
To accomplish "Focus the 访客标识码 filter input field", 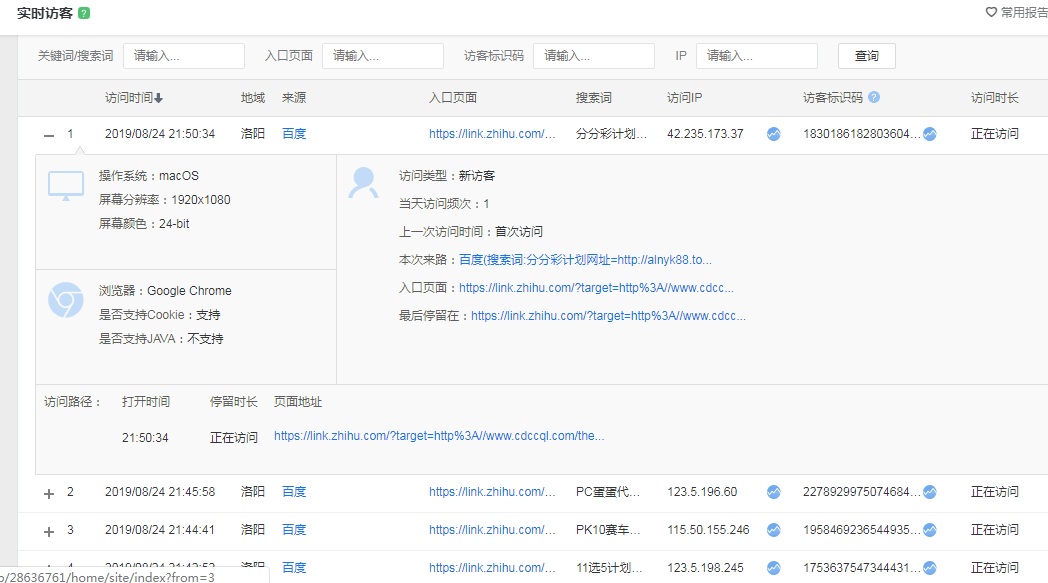I will [594, 56].
